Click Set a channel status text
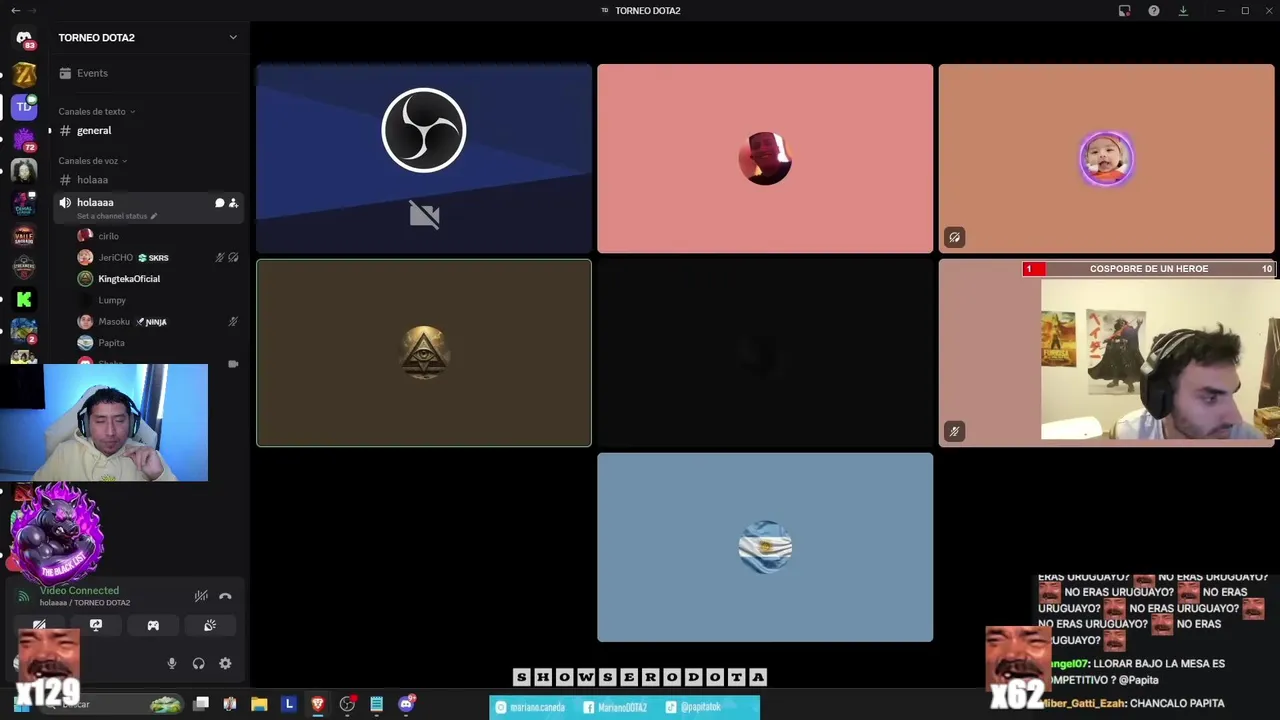Viewport: 1280px width, 720px height. click(112, 216)
